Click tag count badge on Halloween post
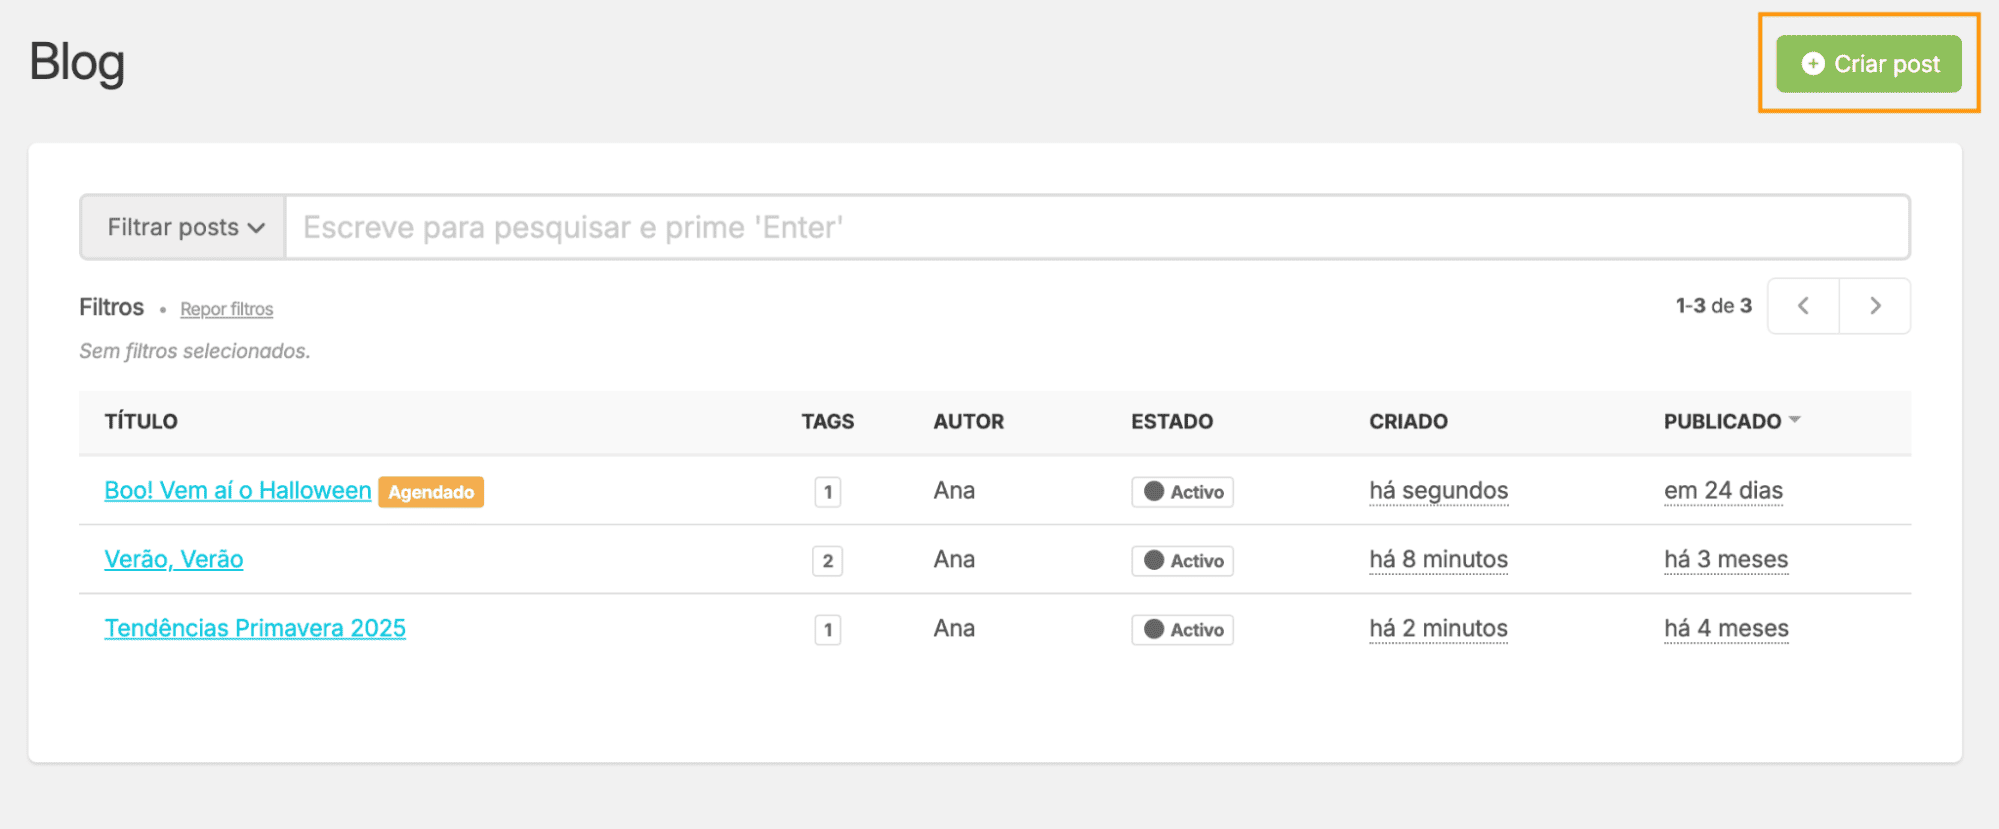The width and height of the screenshot is (1999, 829). pyautogui.click(x=827, y=492)
